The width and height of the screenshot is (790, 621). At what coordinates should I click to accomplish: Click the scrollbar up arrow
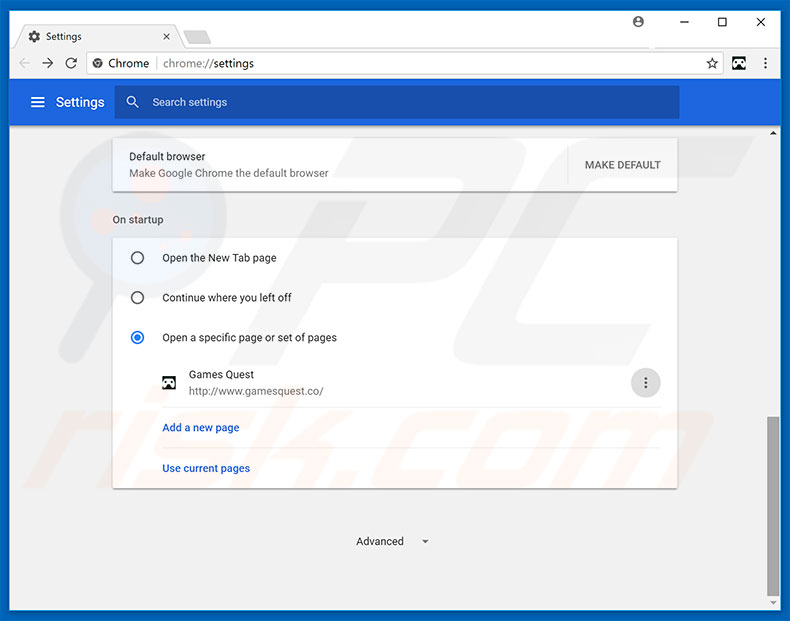pyautogui.click(x=773, y=133)
